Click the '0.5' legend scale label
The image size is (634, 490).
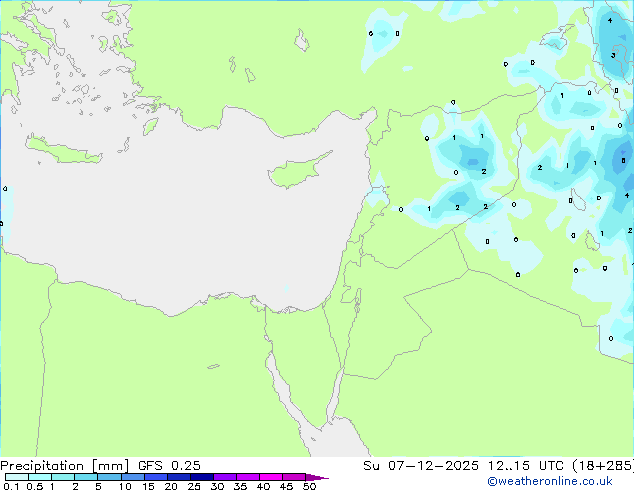pos(35,486)
